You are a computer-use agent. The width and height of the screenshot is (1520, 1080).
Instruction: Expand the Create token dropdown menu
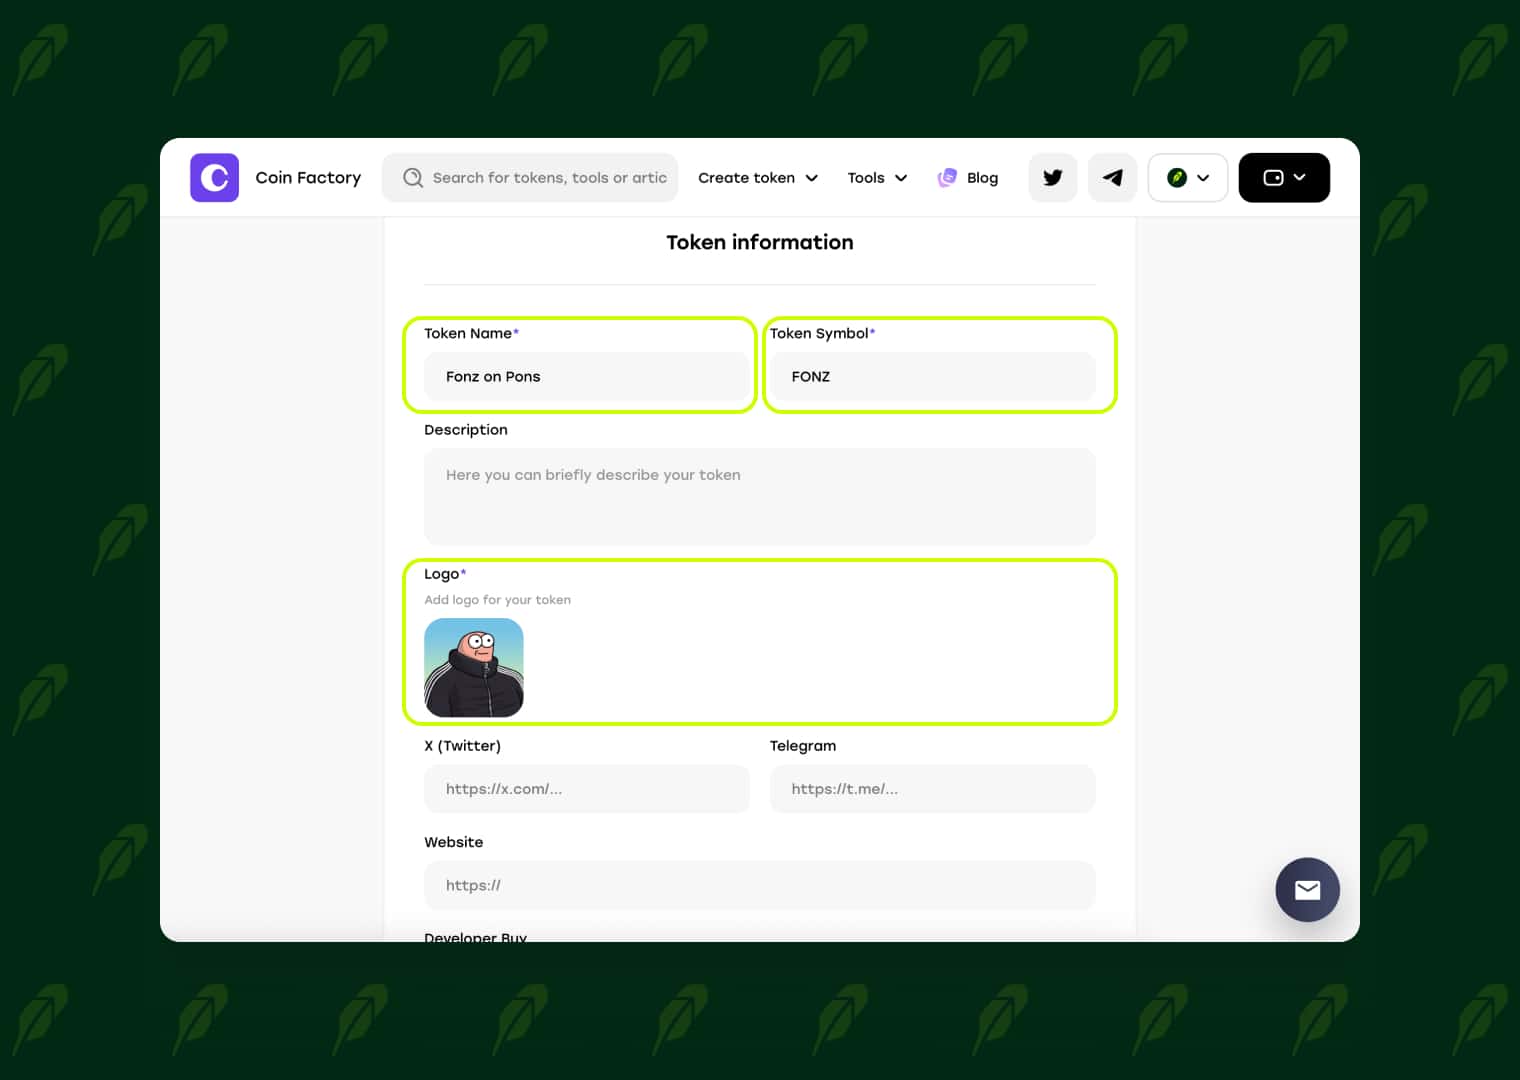(x=758, y=178)
